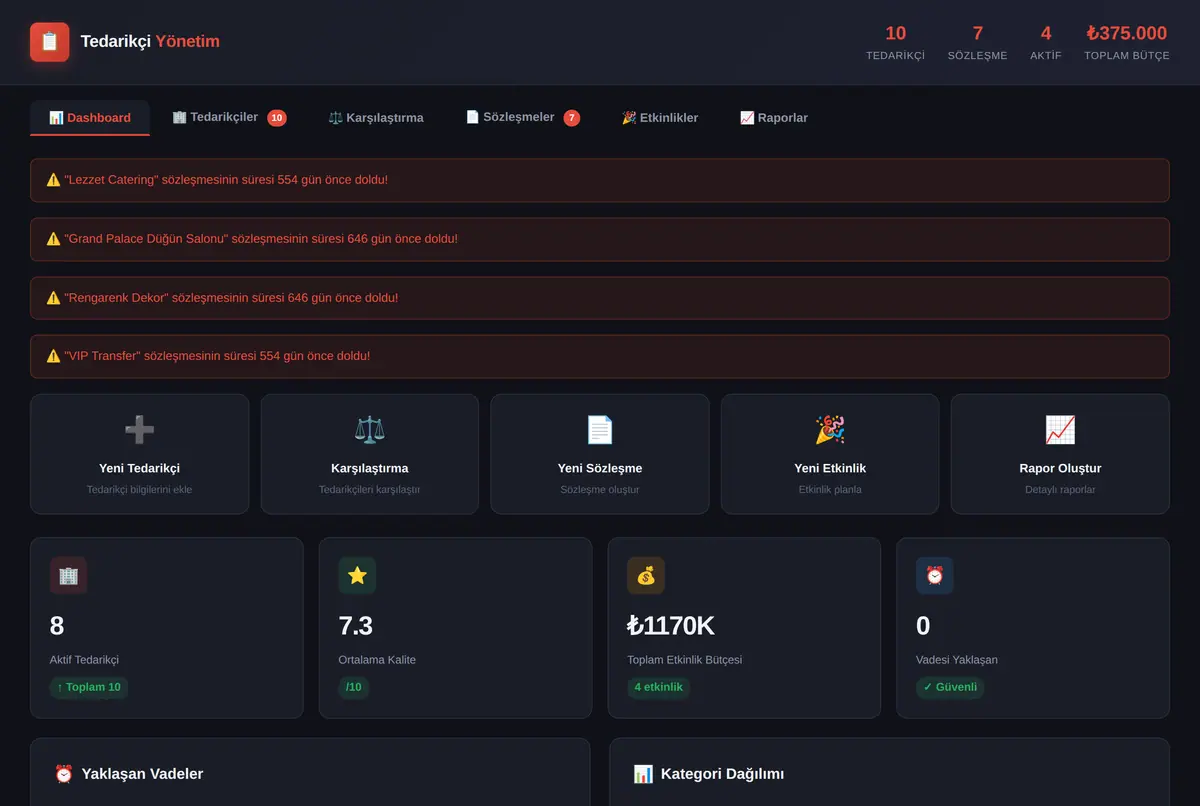
Task: Click the chart icon on Rapor Oluştur card
Action: tap(1060, 430)
